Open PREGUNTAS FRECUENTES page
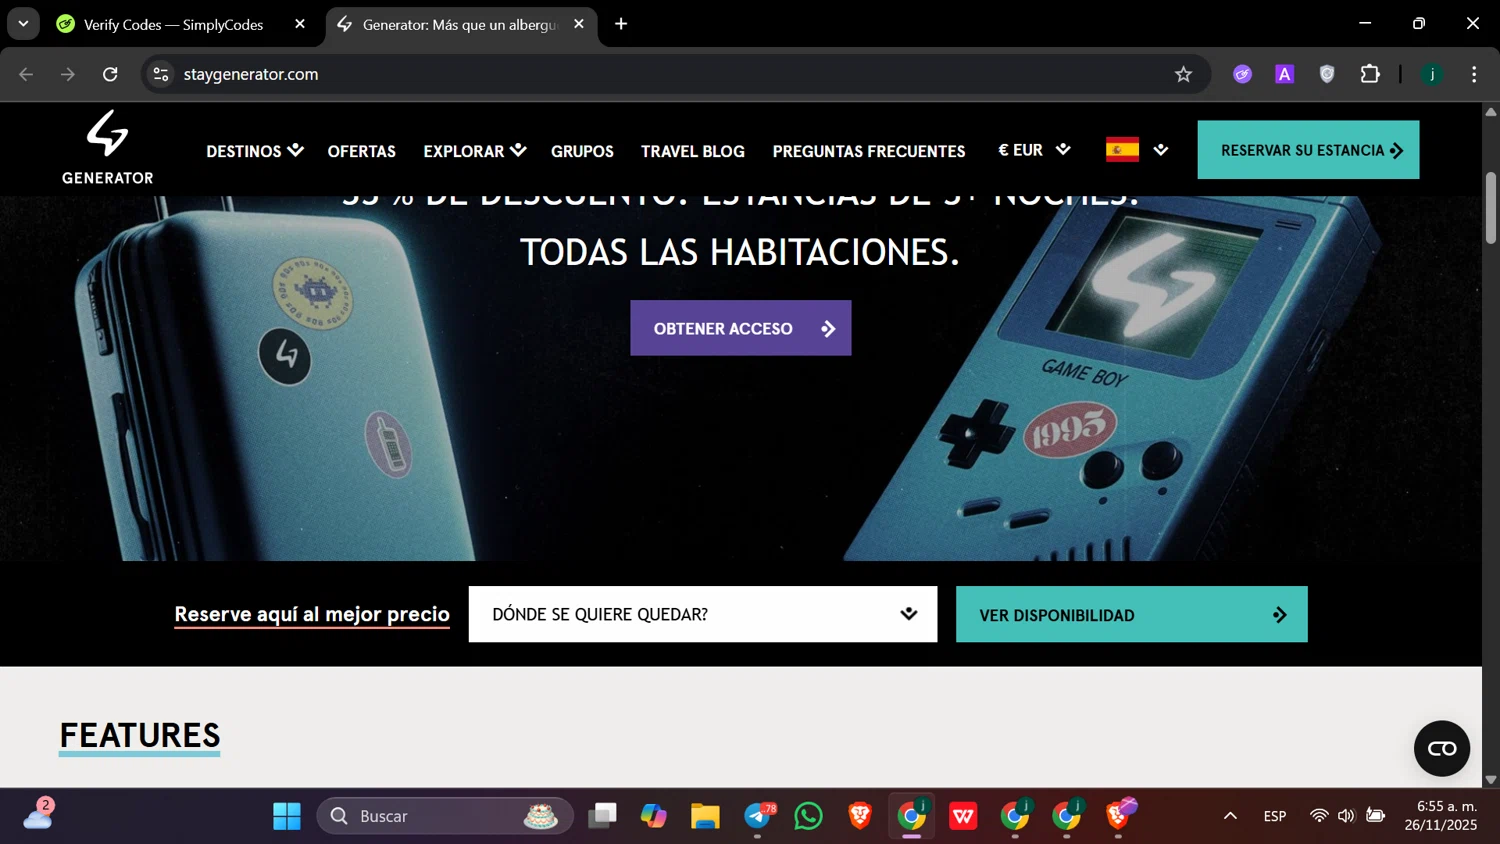This screenshot has height=844, width=1500. [x=869, y=151]
